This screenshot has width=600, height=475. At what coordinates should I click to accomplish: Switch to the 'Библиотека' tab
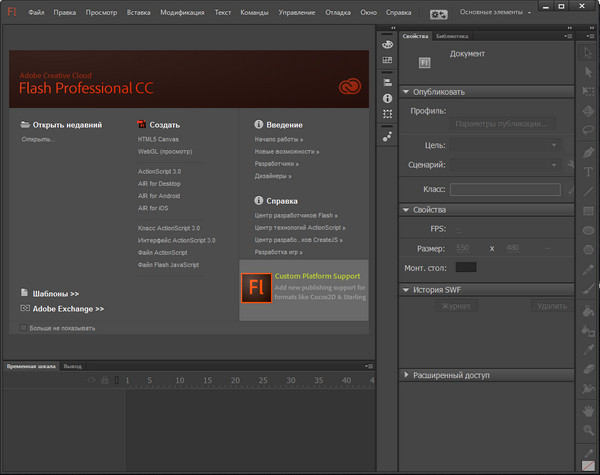pos(452,36)
